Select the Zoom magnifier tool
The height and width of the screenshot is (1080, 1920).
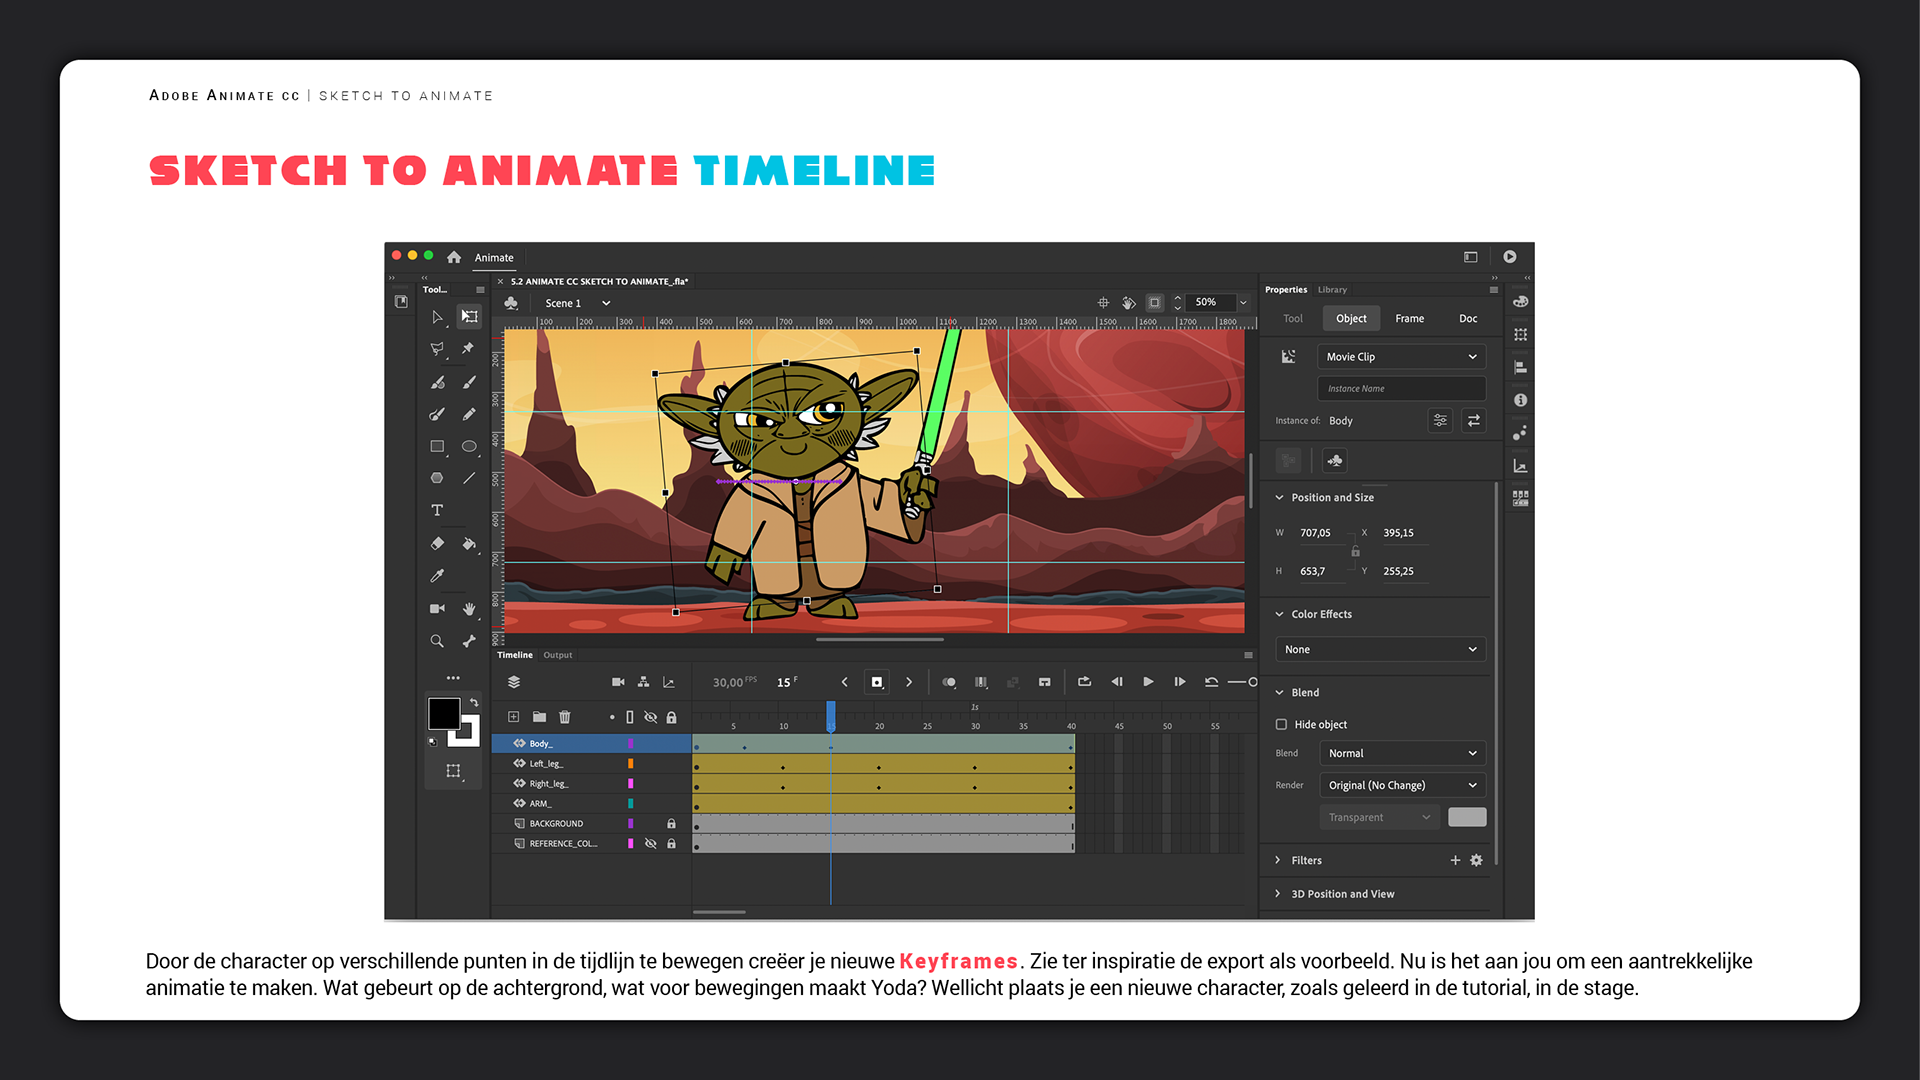437,641
